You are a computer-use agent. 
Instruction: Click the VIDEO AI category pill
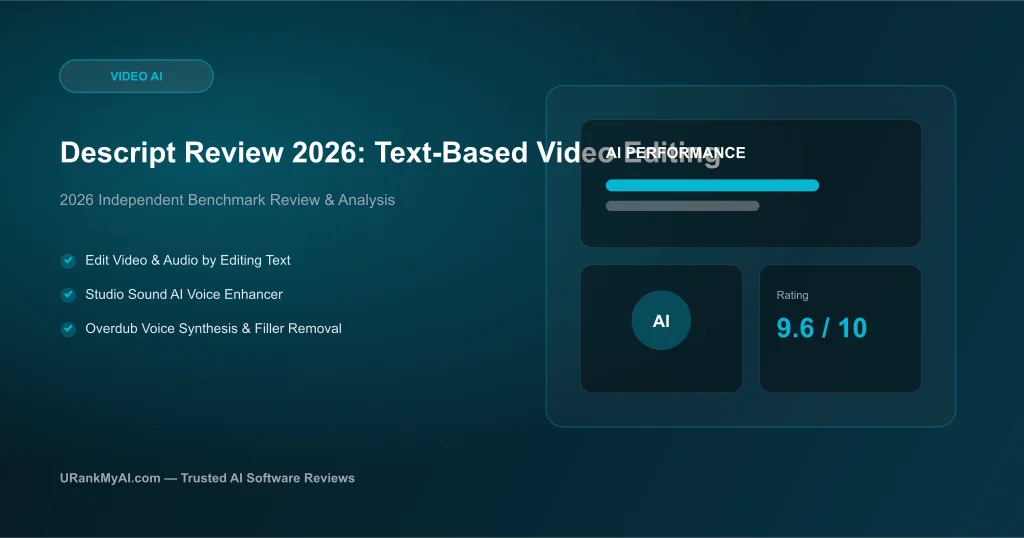(x=136, y=76)
